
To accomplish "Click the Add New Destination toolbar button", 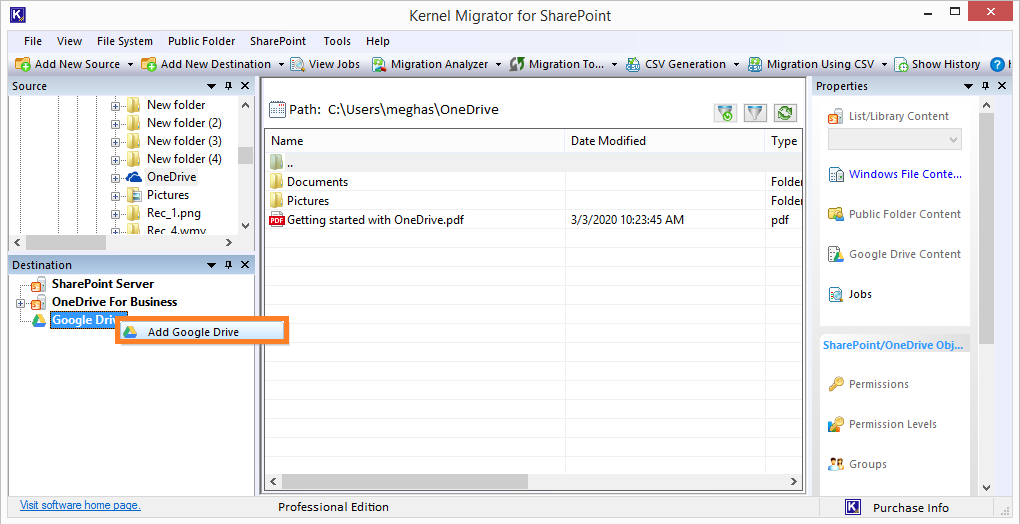I will point(206,64).
